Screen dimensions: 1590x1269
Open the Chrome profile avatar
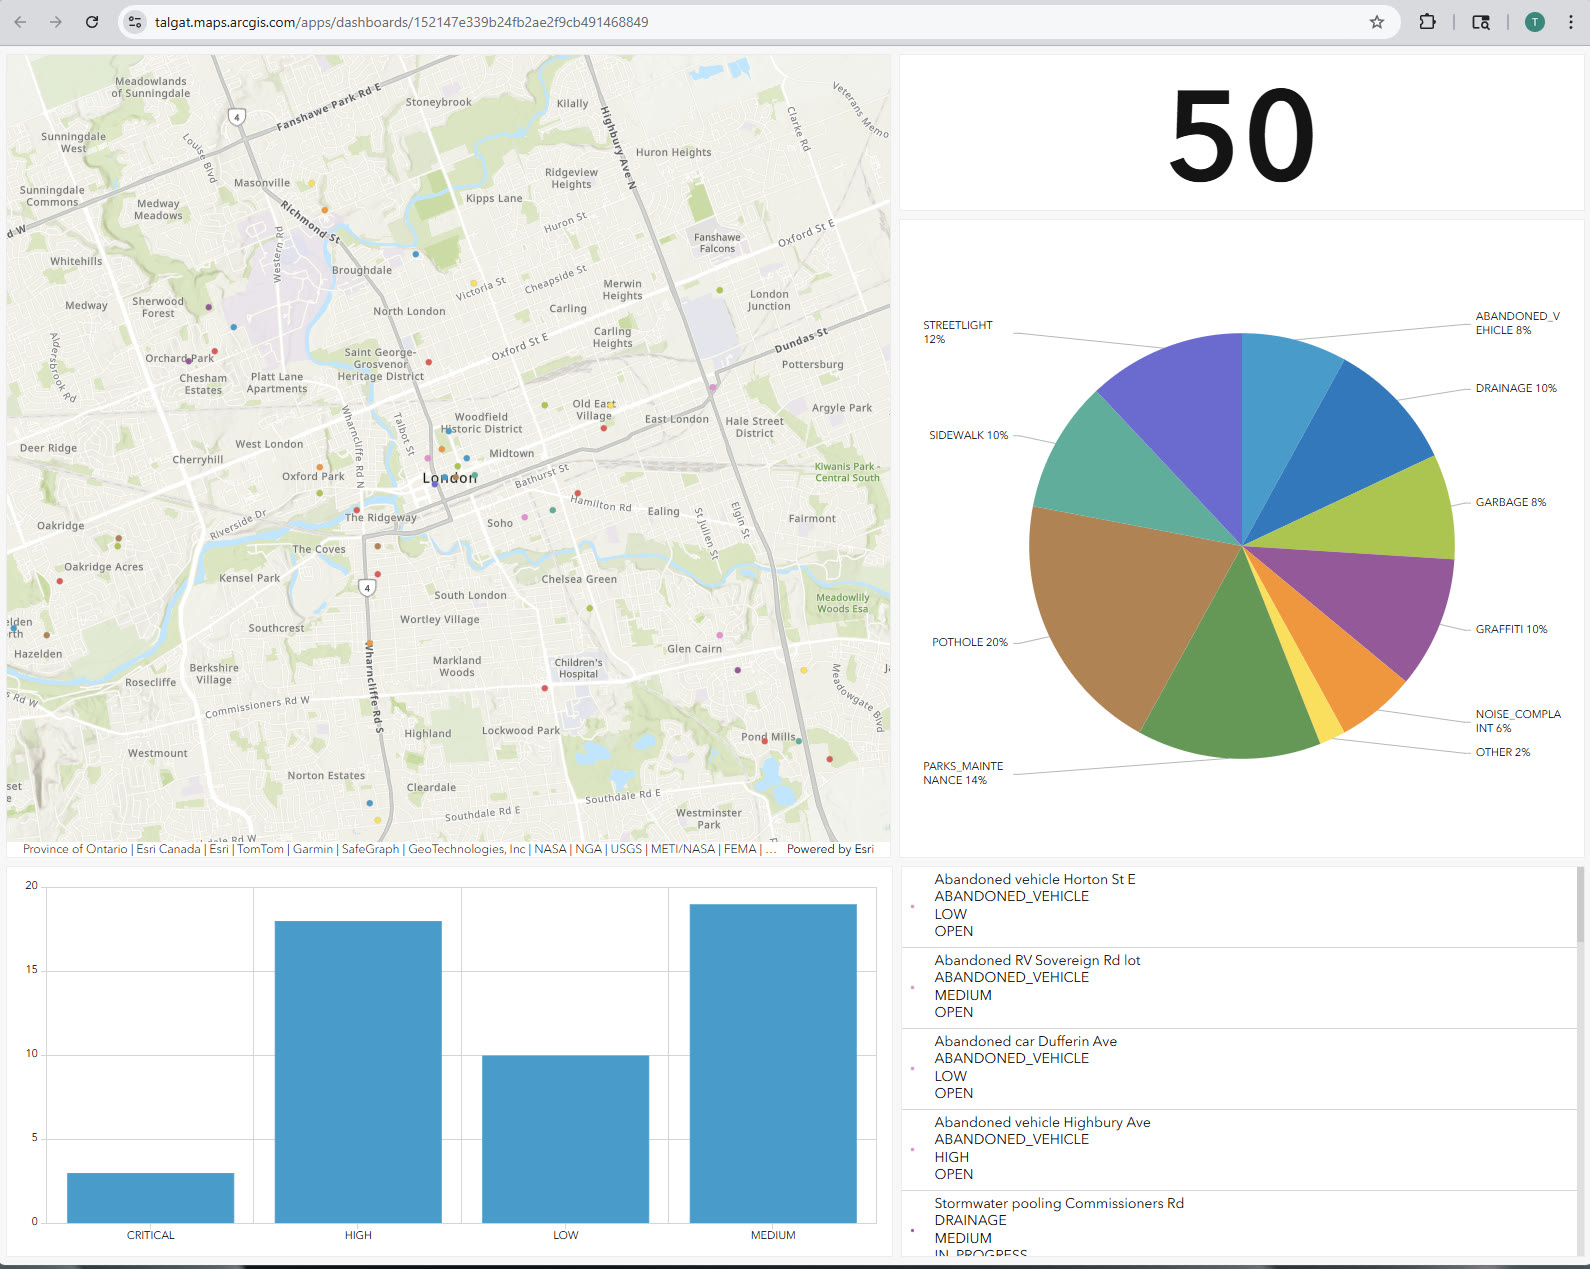pyautogui.click(x=1534, y=22)
